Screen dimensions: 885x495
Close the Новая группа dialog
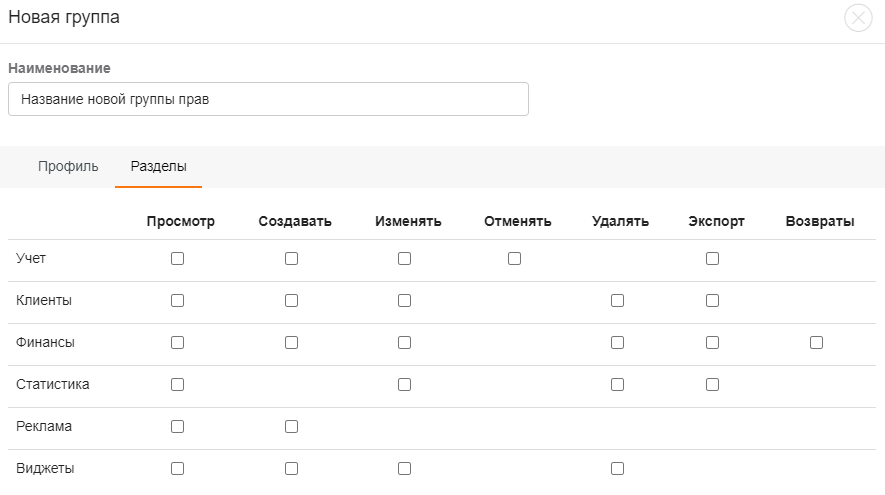[858, 18]
